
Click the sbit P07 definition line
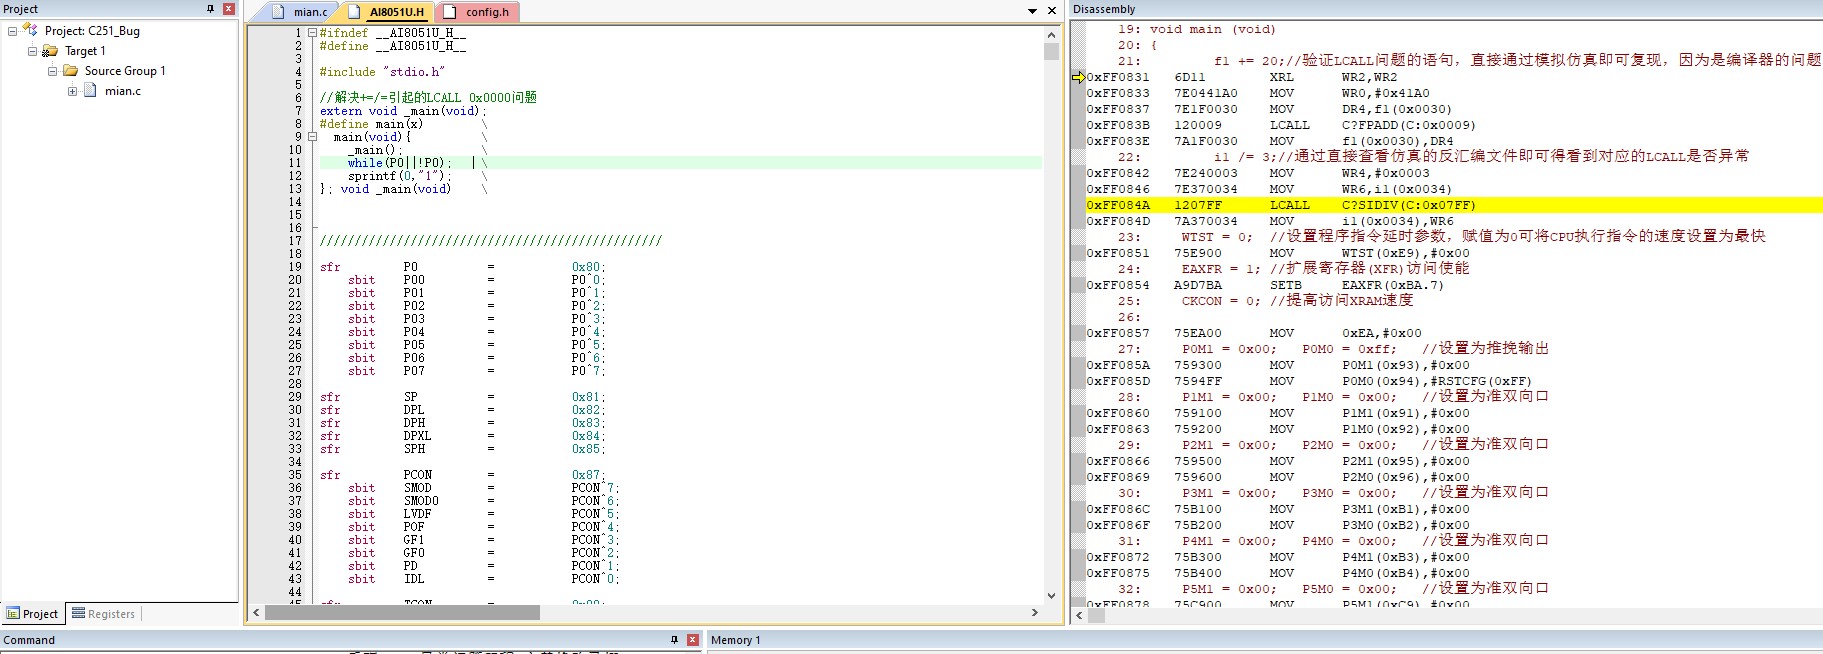click(x=476, y=371)
